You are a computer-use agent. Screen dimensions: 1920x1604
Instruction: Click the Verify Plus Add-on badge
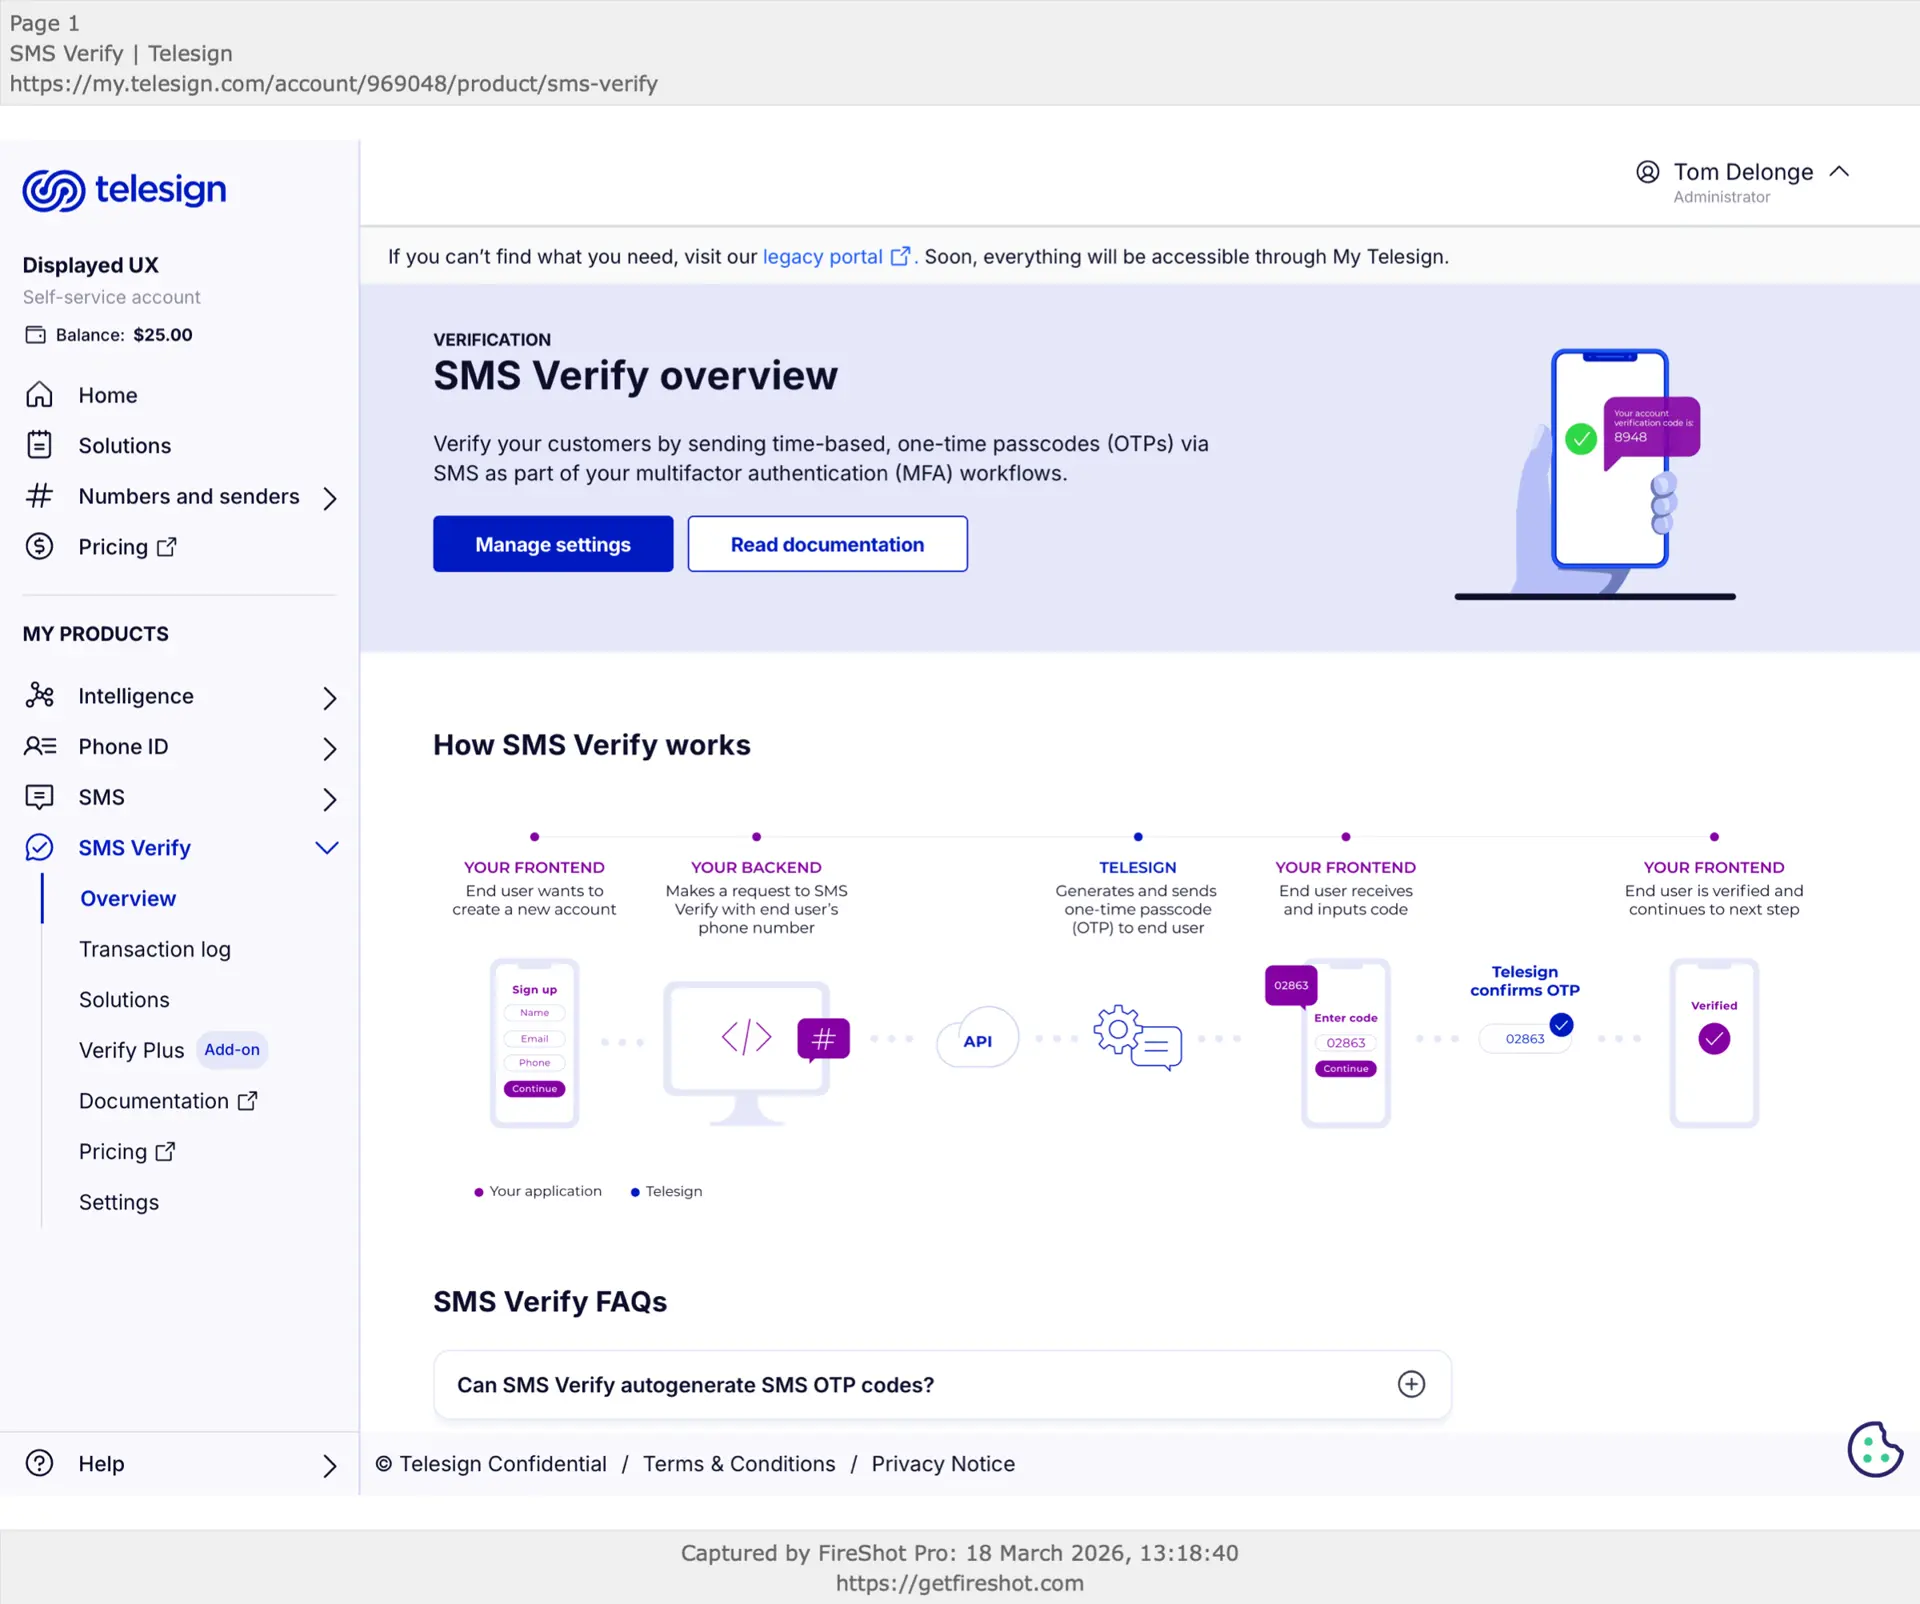(231, 1050)
